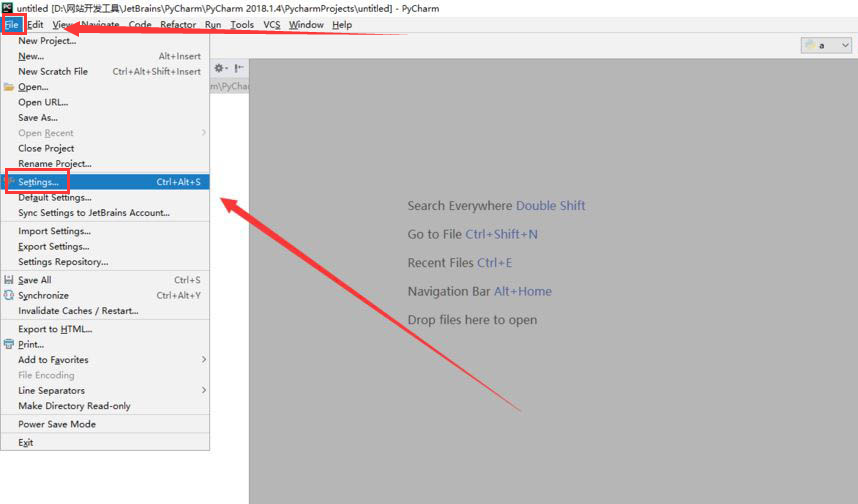This screenshot has height=504, width=858.
Task: Choose Save As... entry
Action: pos(105,118)
